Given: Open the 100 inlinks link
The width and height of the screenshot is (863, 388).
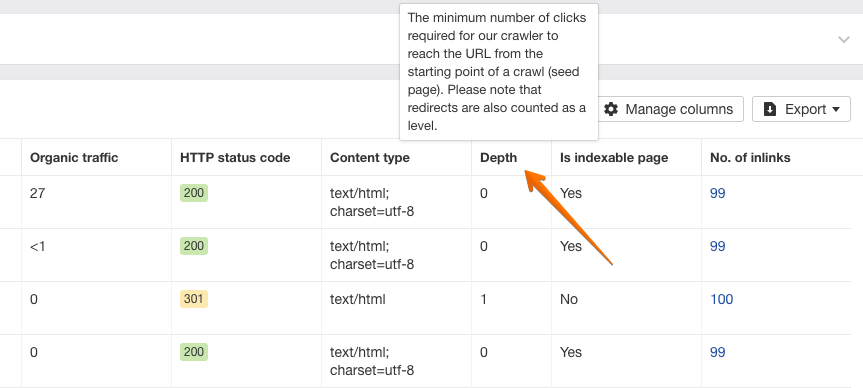Looking at the screenshot, I should (x=722, y=299).
